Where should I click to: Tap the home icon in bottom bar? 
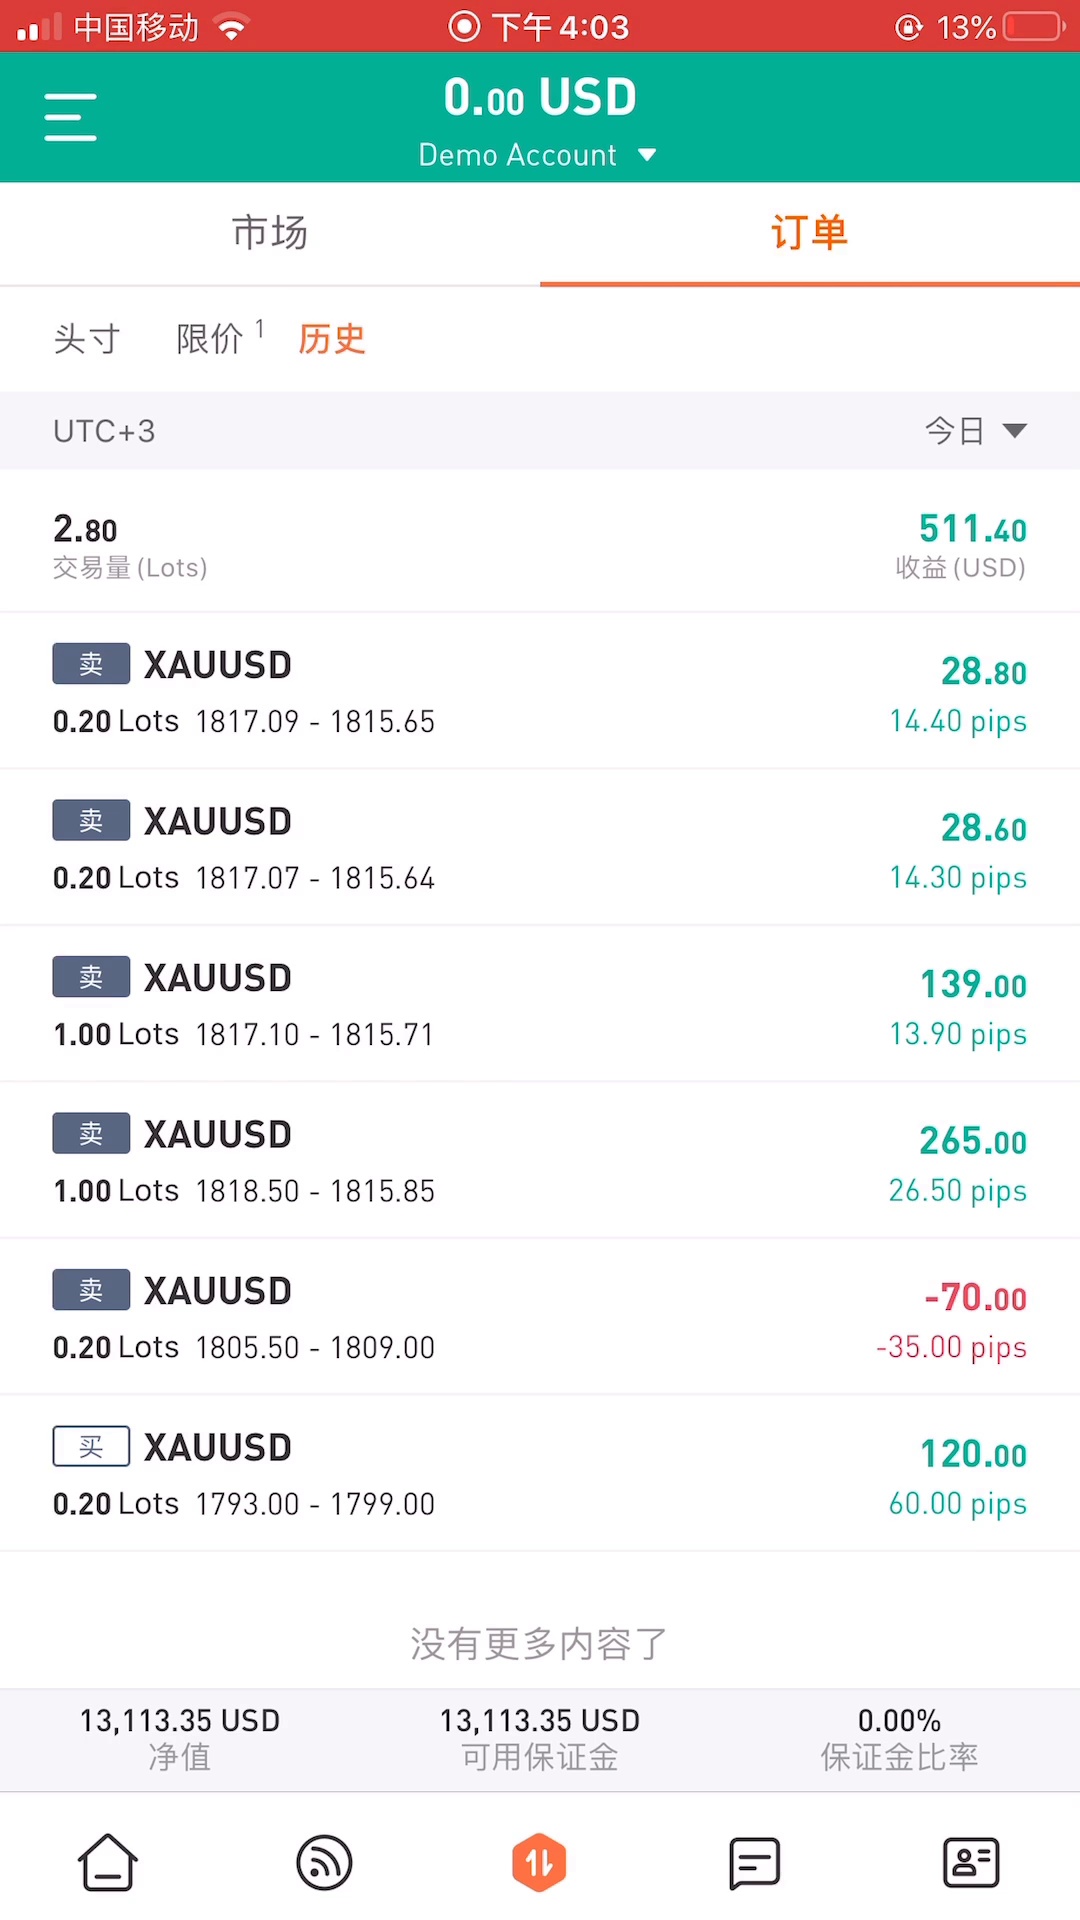pos(107,1862)
